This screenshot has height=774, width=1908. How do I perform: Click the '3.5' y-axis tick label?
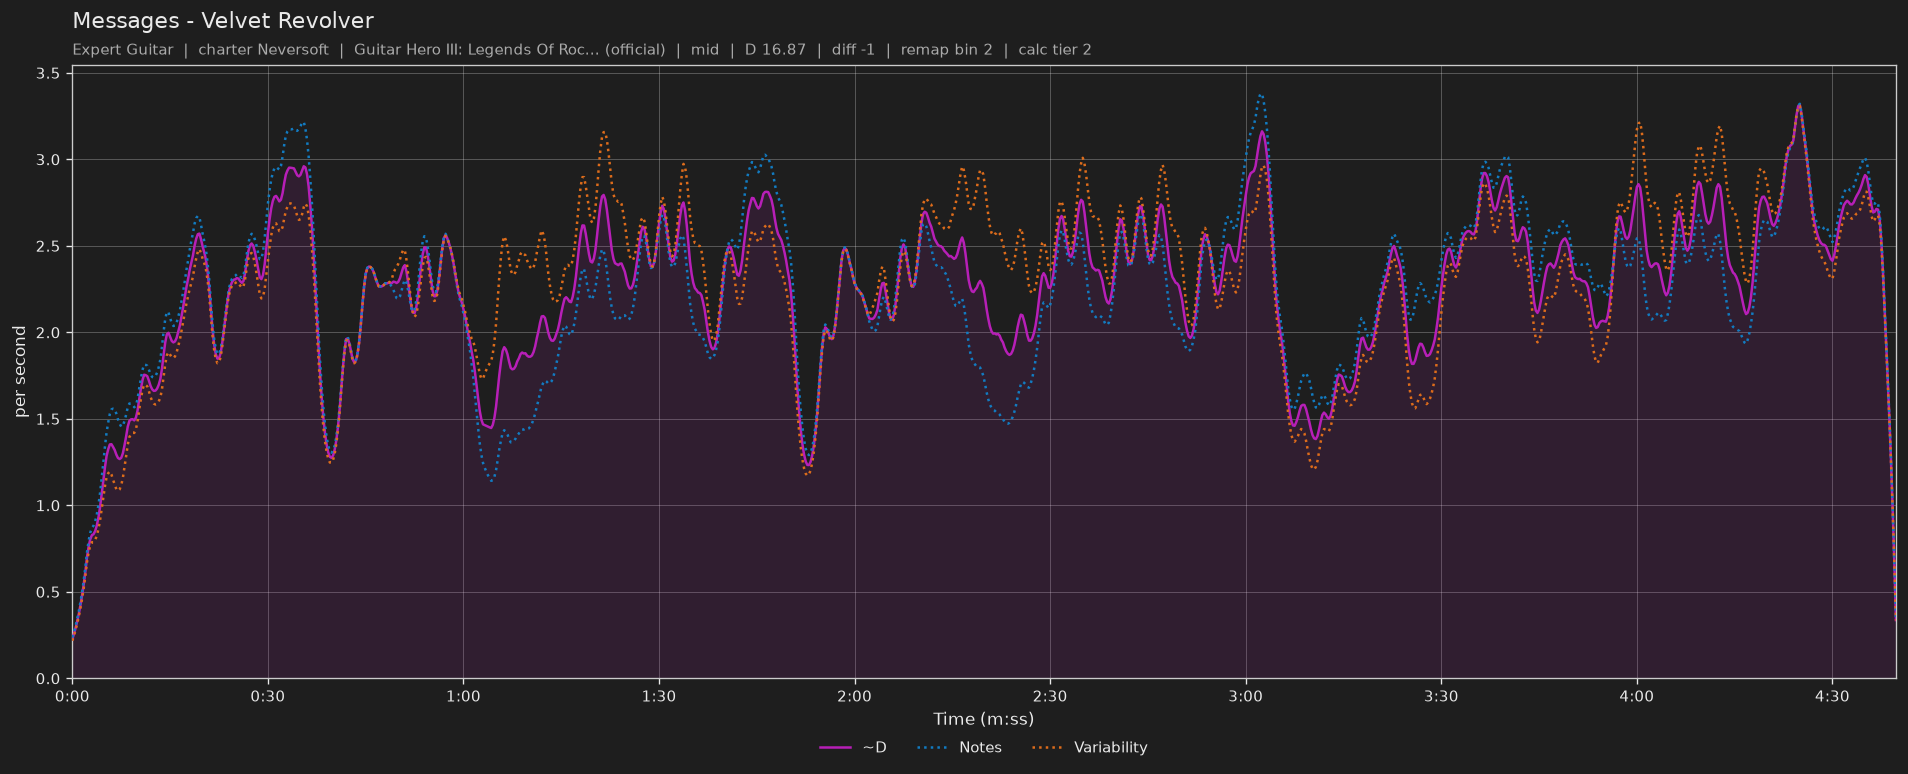[48, 74]
